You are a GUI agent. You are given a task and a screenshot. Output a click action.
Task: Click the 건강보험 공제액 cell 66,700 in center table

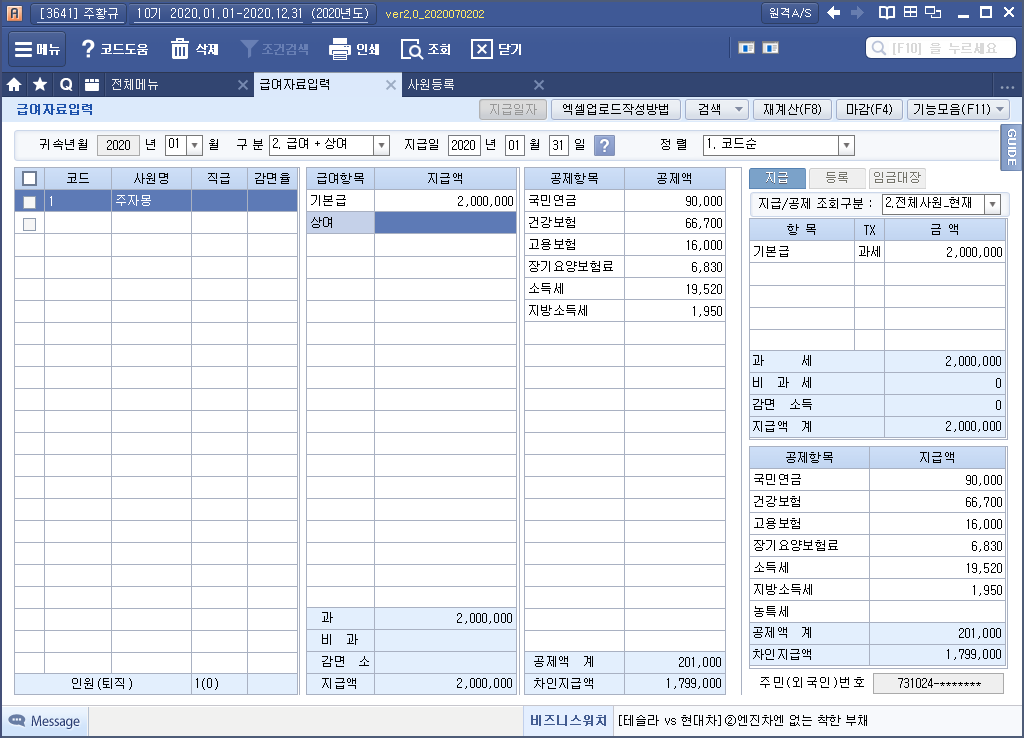pos(674,223)
